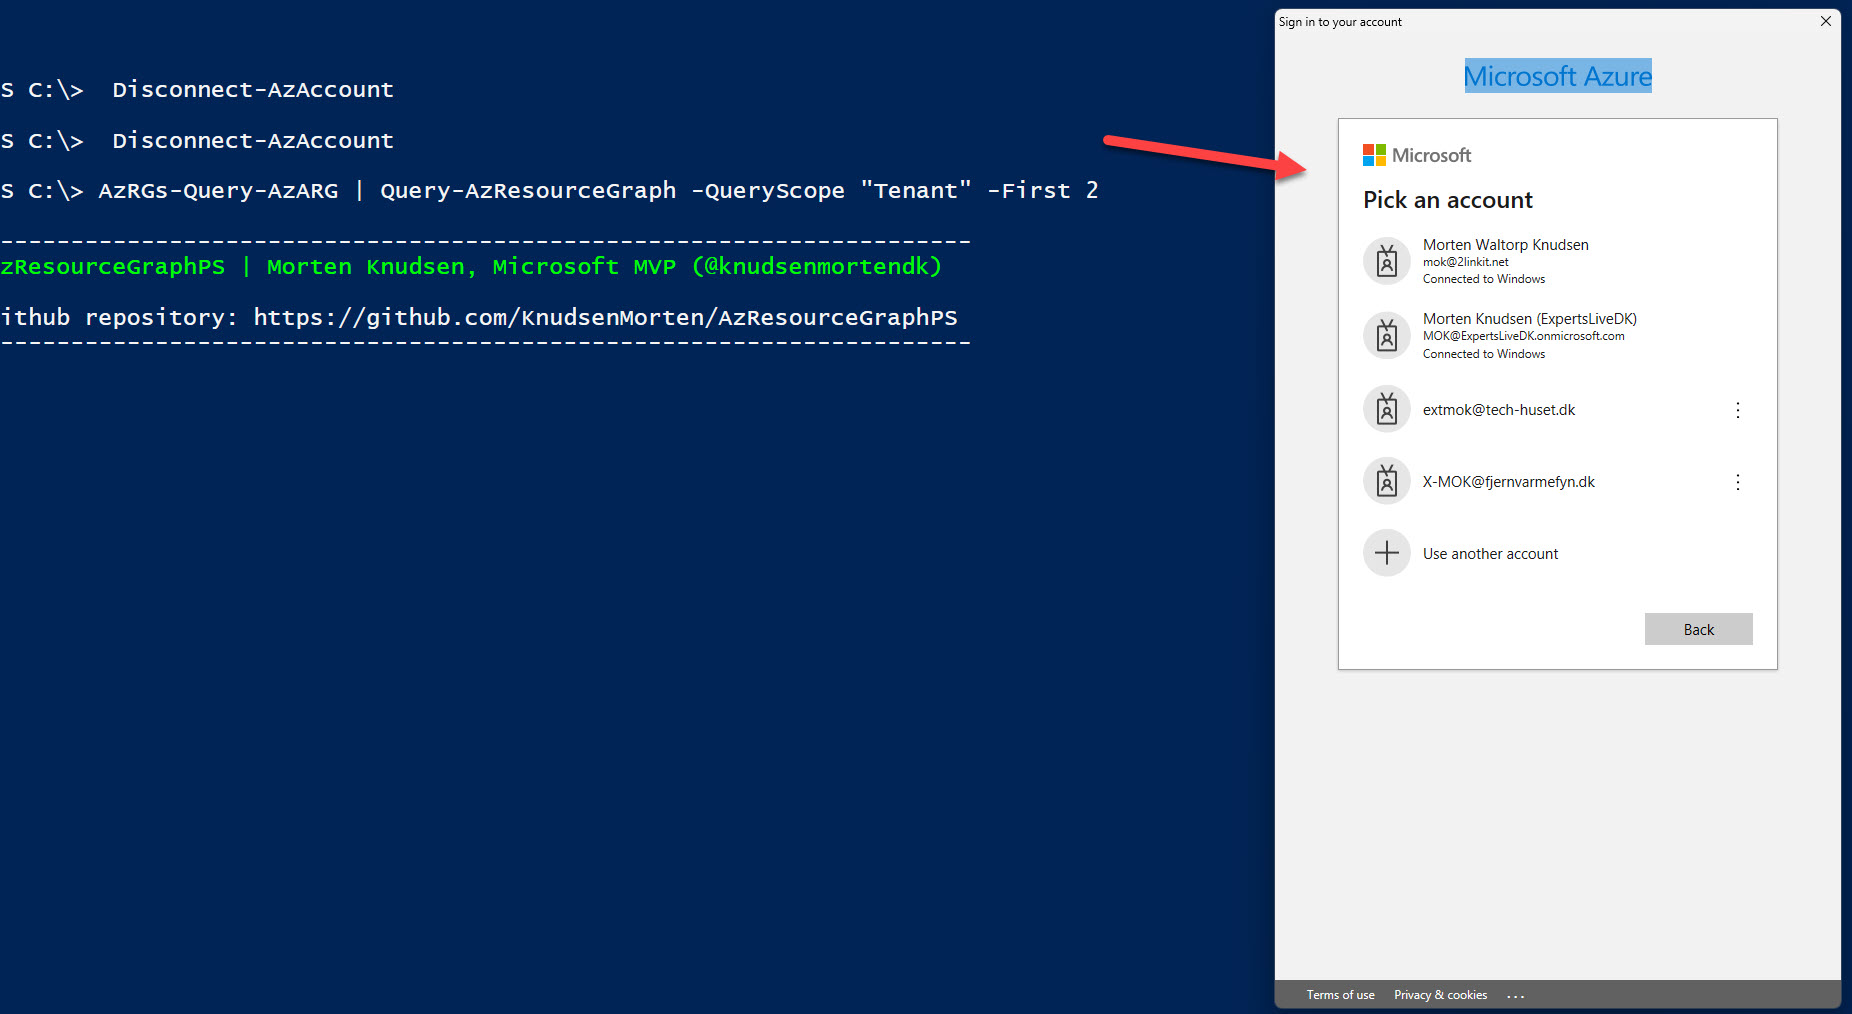Click the plus icon for another account
The image size is (1852, 1014).
point(1387,553)
